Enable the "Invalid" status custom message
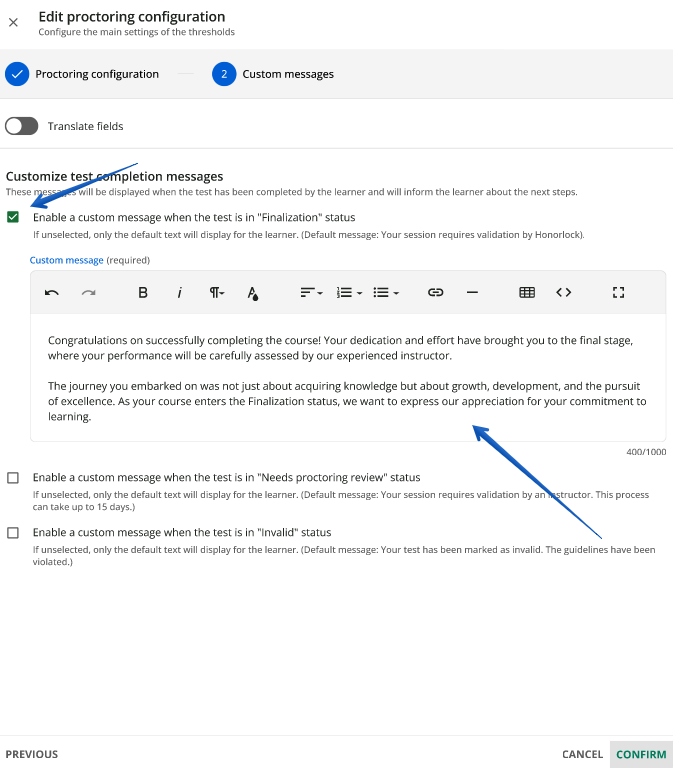The image size is (673, 768). pos(13,532)
